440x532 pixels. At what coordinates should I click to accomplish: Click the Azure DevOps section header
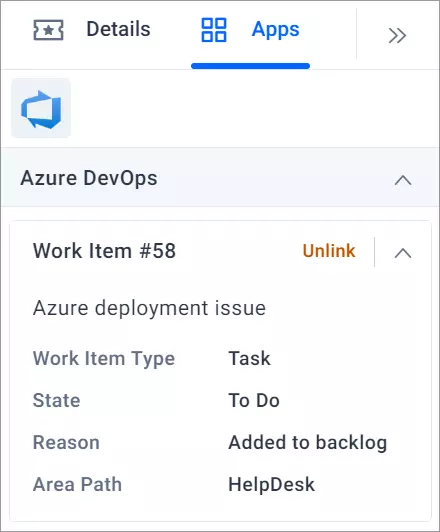point(220,177)
